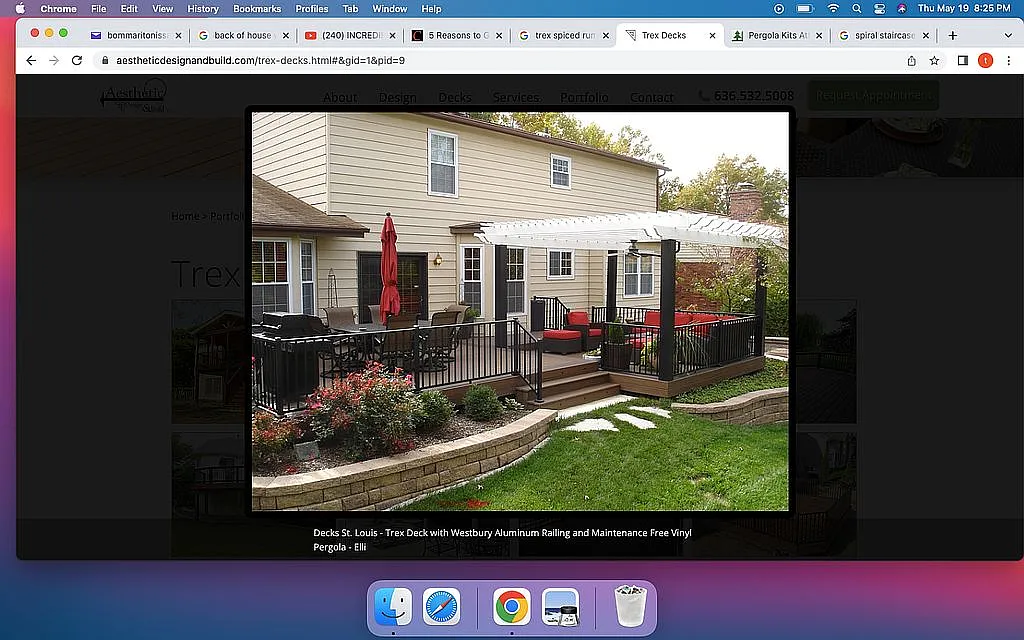Open Wi-Fi status in menu bar
The width and height of the screenshot is (1024, 640).
click(x=833, y=8)
